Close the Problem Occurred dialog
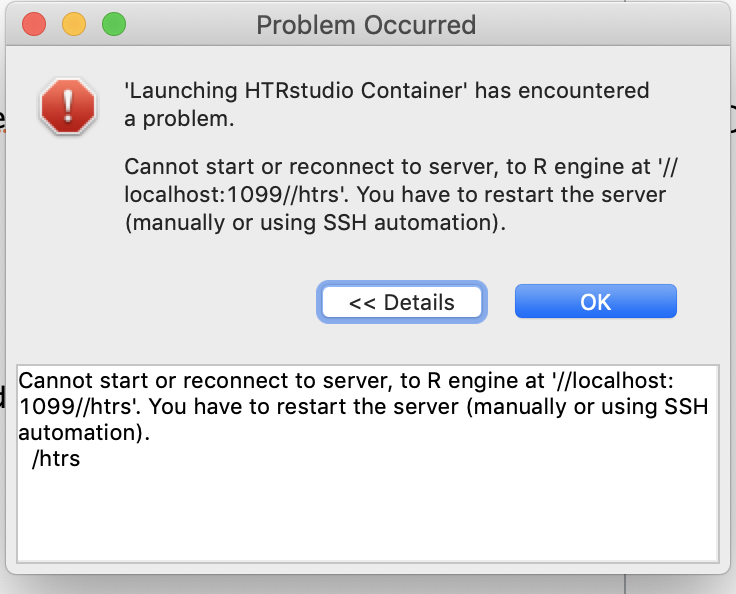The width and height of the screenshot is (736, 594). click(34, 24)
